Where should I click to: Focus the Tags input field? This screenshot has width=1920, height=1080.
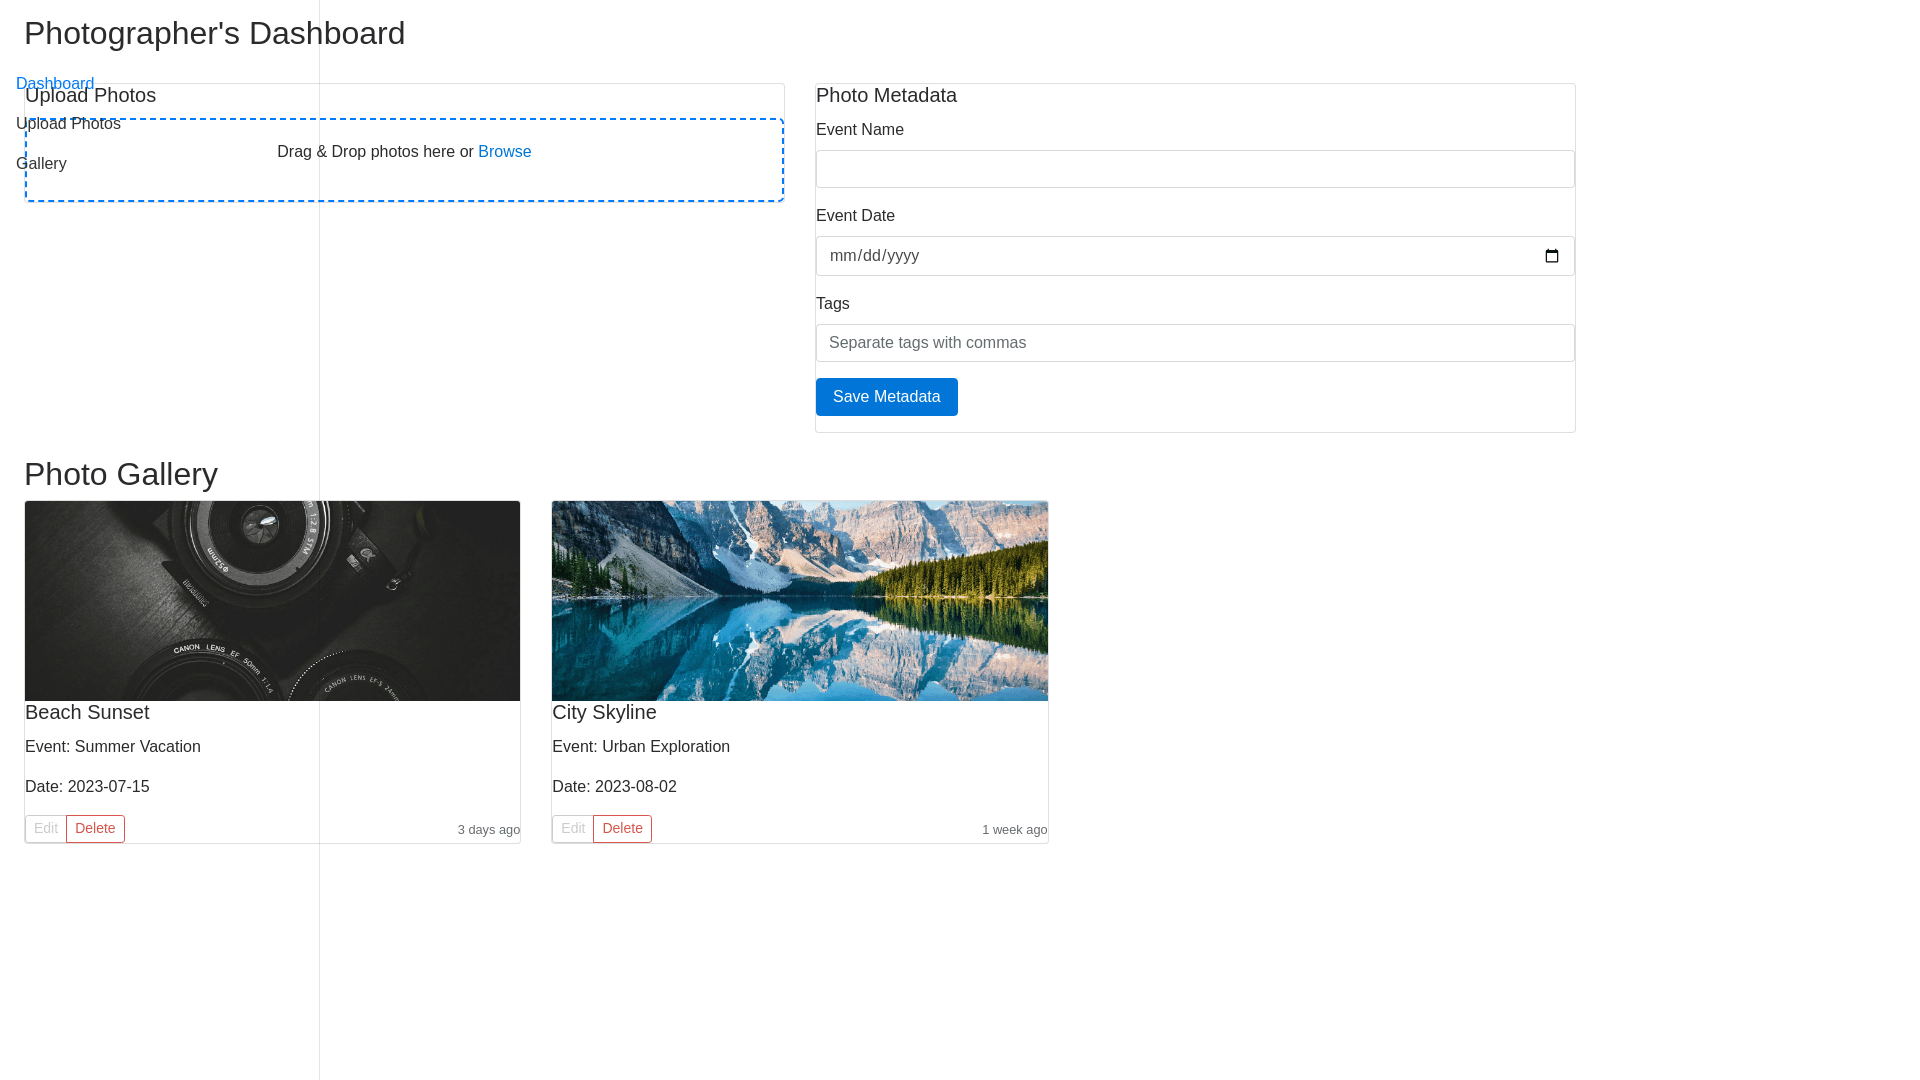click(1195, 343)
